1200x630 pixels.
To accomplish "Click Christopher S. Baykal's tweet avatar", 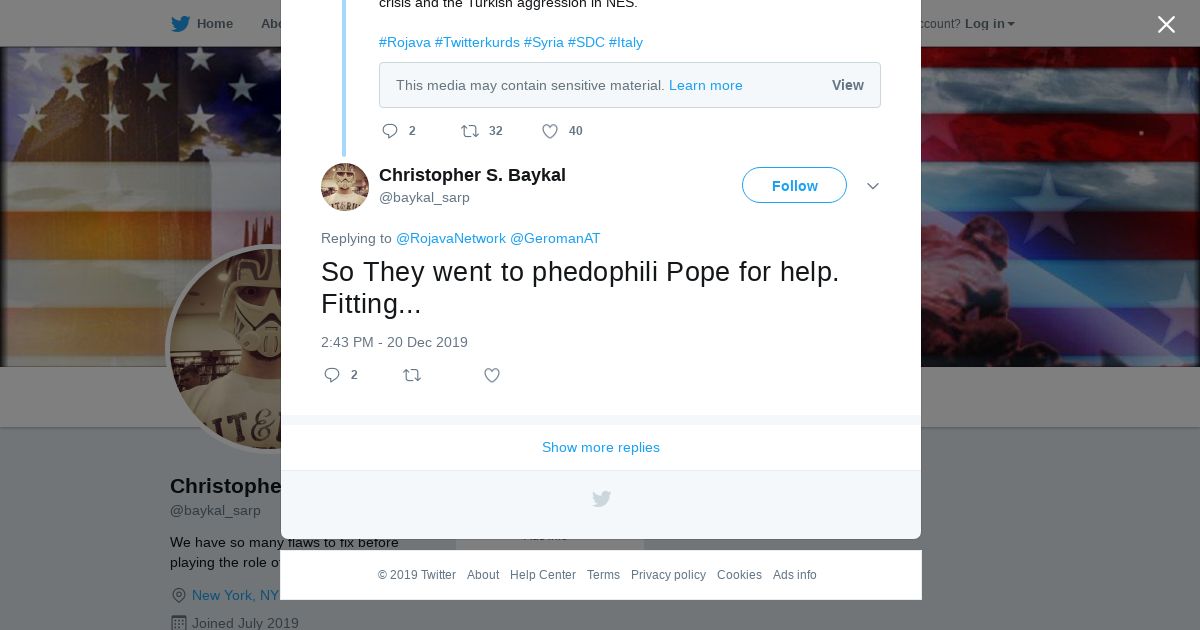I will [345, 187].
